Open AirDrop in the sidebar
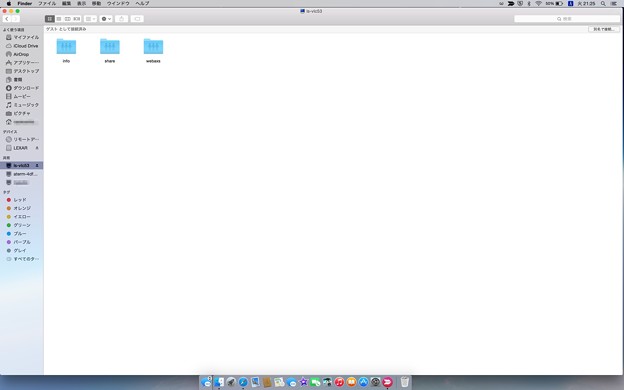 [x=21, y=54]
